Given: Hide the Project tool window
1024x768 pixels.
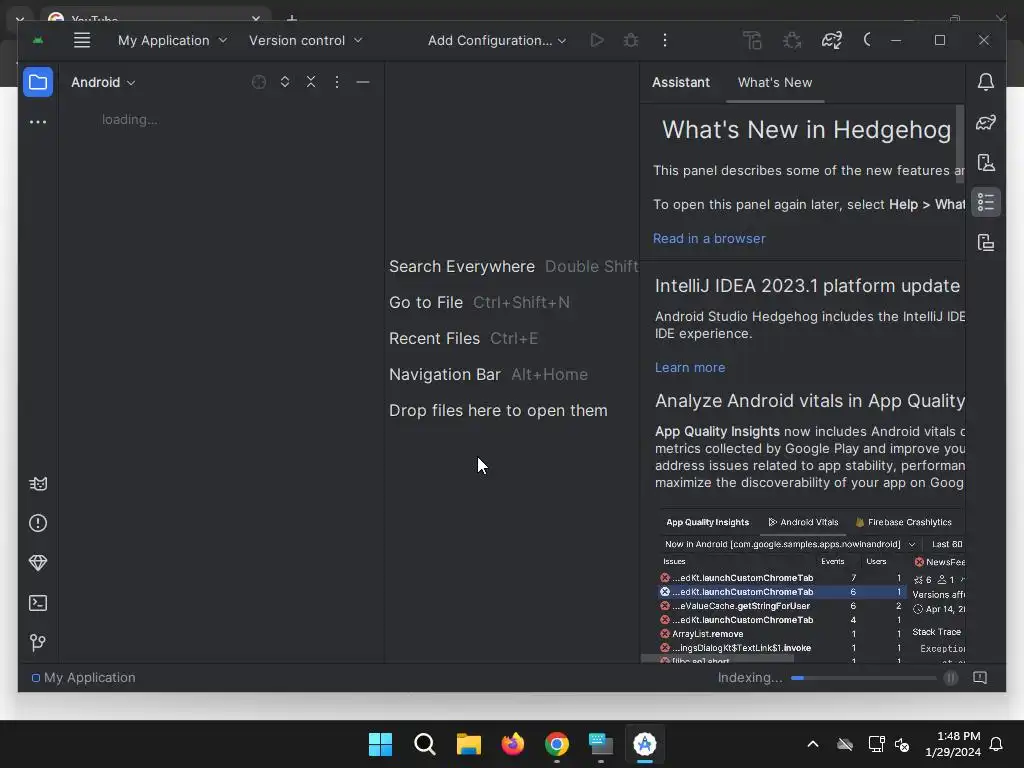Looking at the screenshot, I should [363, 82].
